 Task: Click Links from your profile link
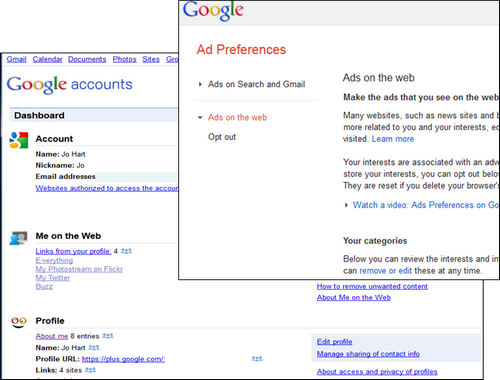pos(73,251)
